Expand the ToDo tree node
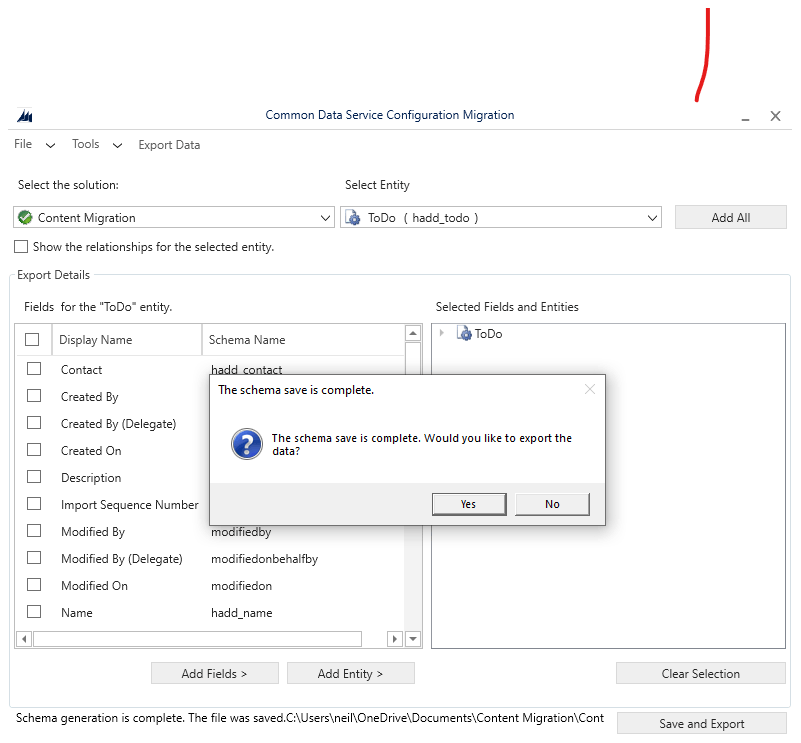This screenshot has height=743, width=801. point(442,333)
